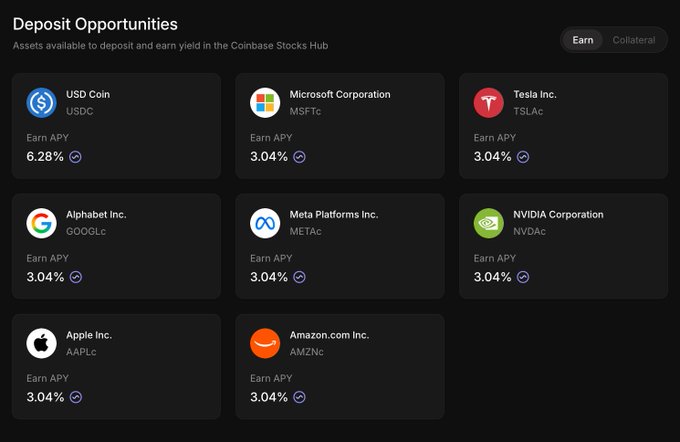Click the APY trend icon beside 6.28%
This screenshot has width=680, height=442.
point(75,157)
